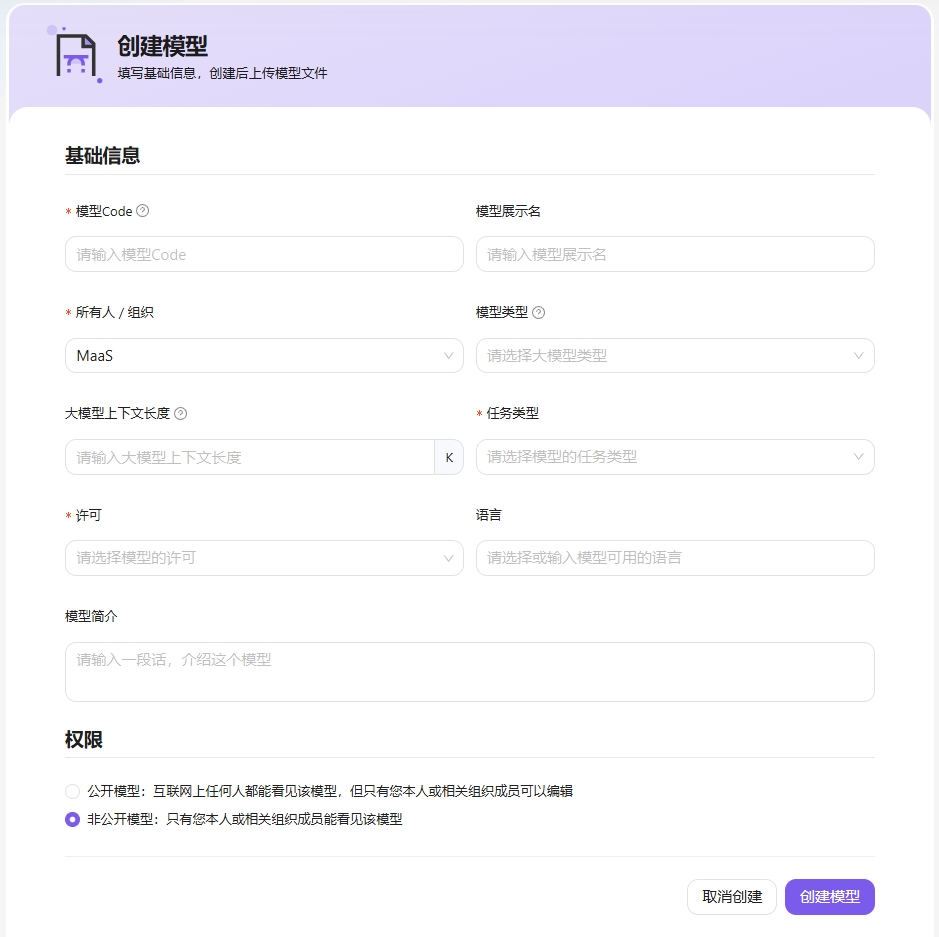
Task: Click the K unit suffix of context length
Action: tap(449, 457)
